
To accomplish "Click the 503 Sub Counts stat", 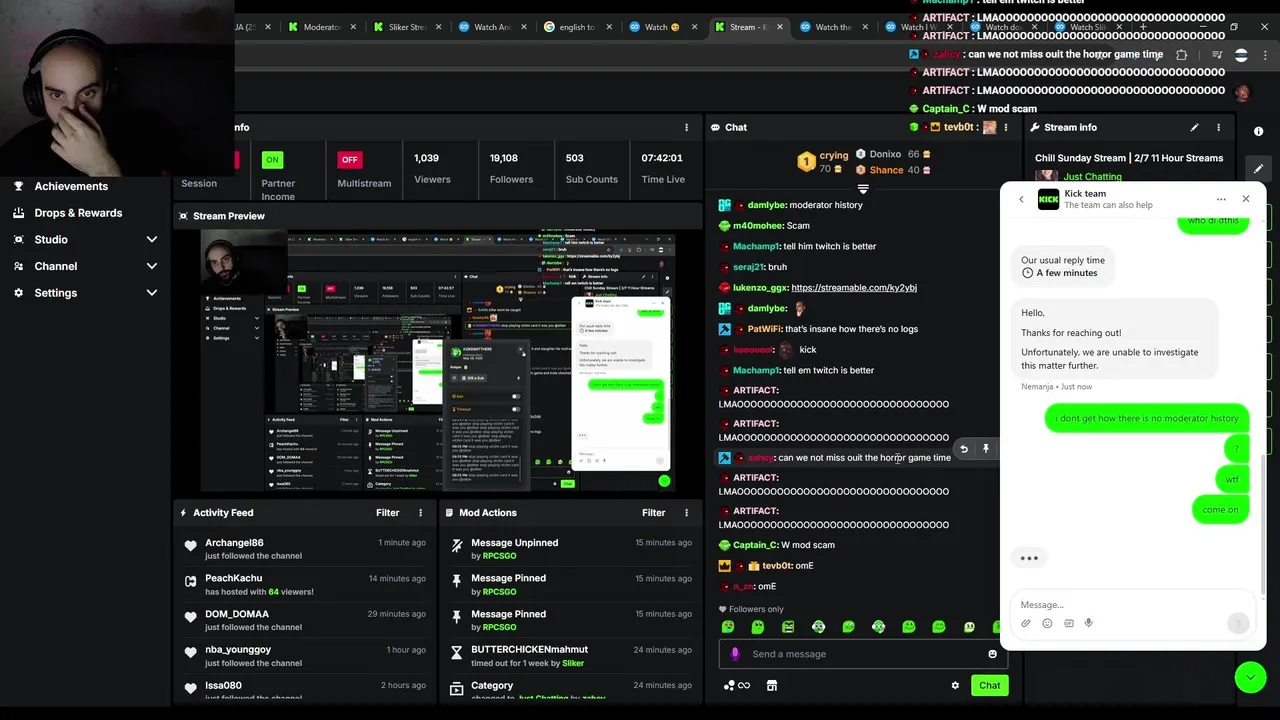I will (x=592, y=168).
